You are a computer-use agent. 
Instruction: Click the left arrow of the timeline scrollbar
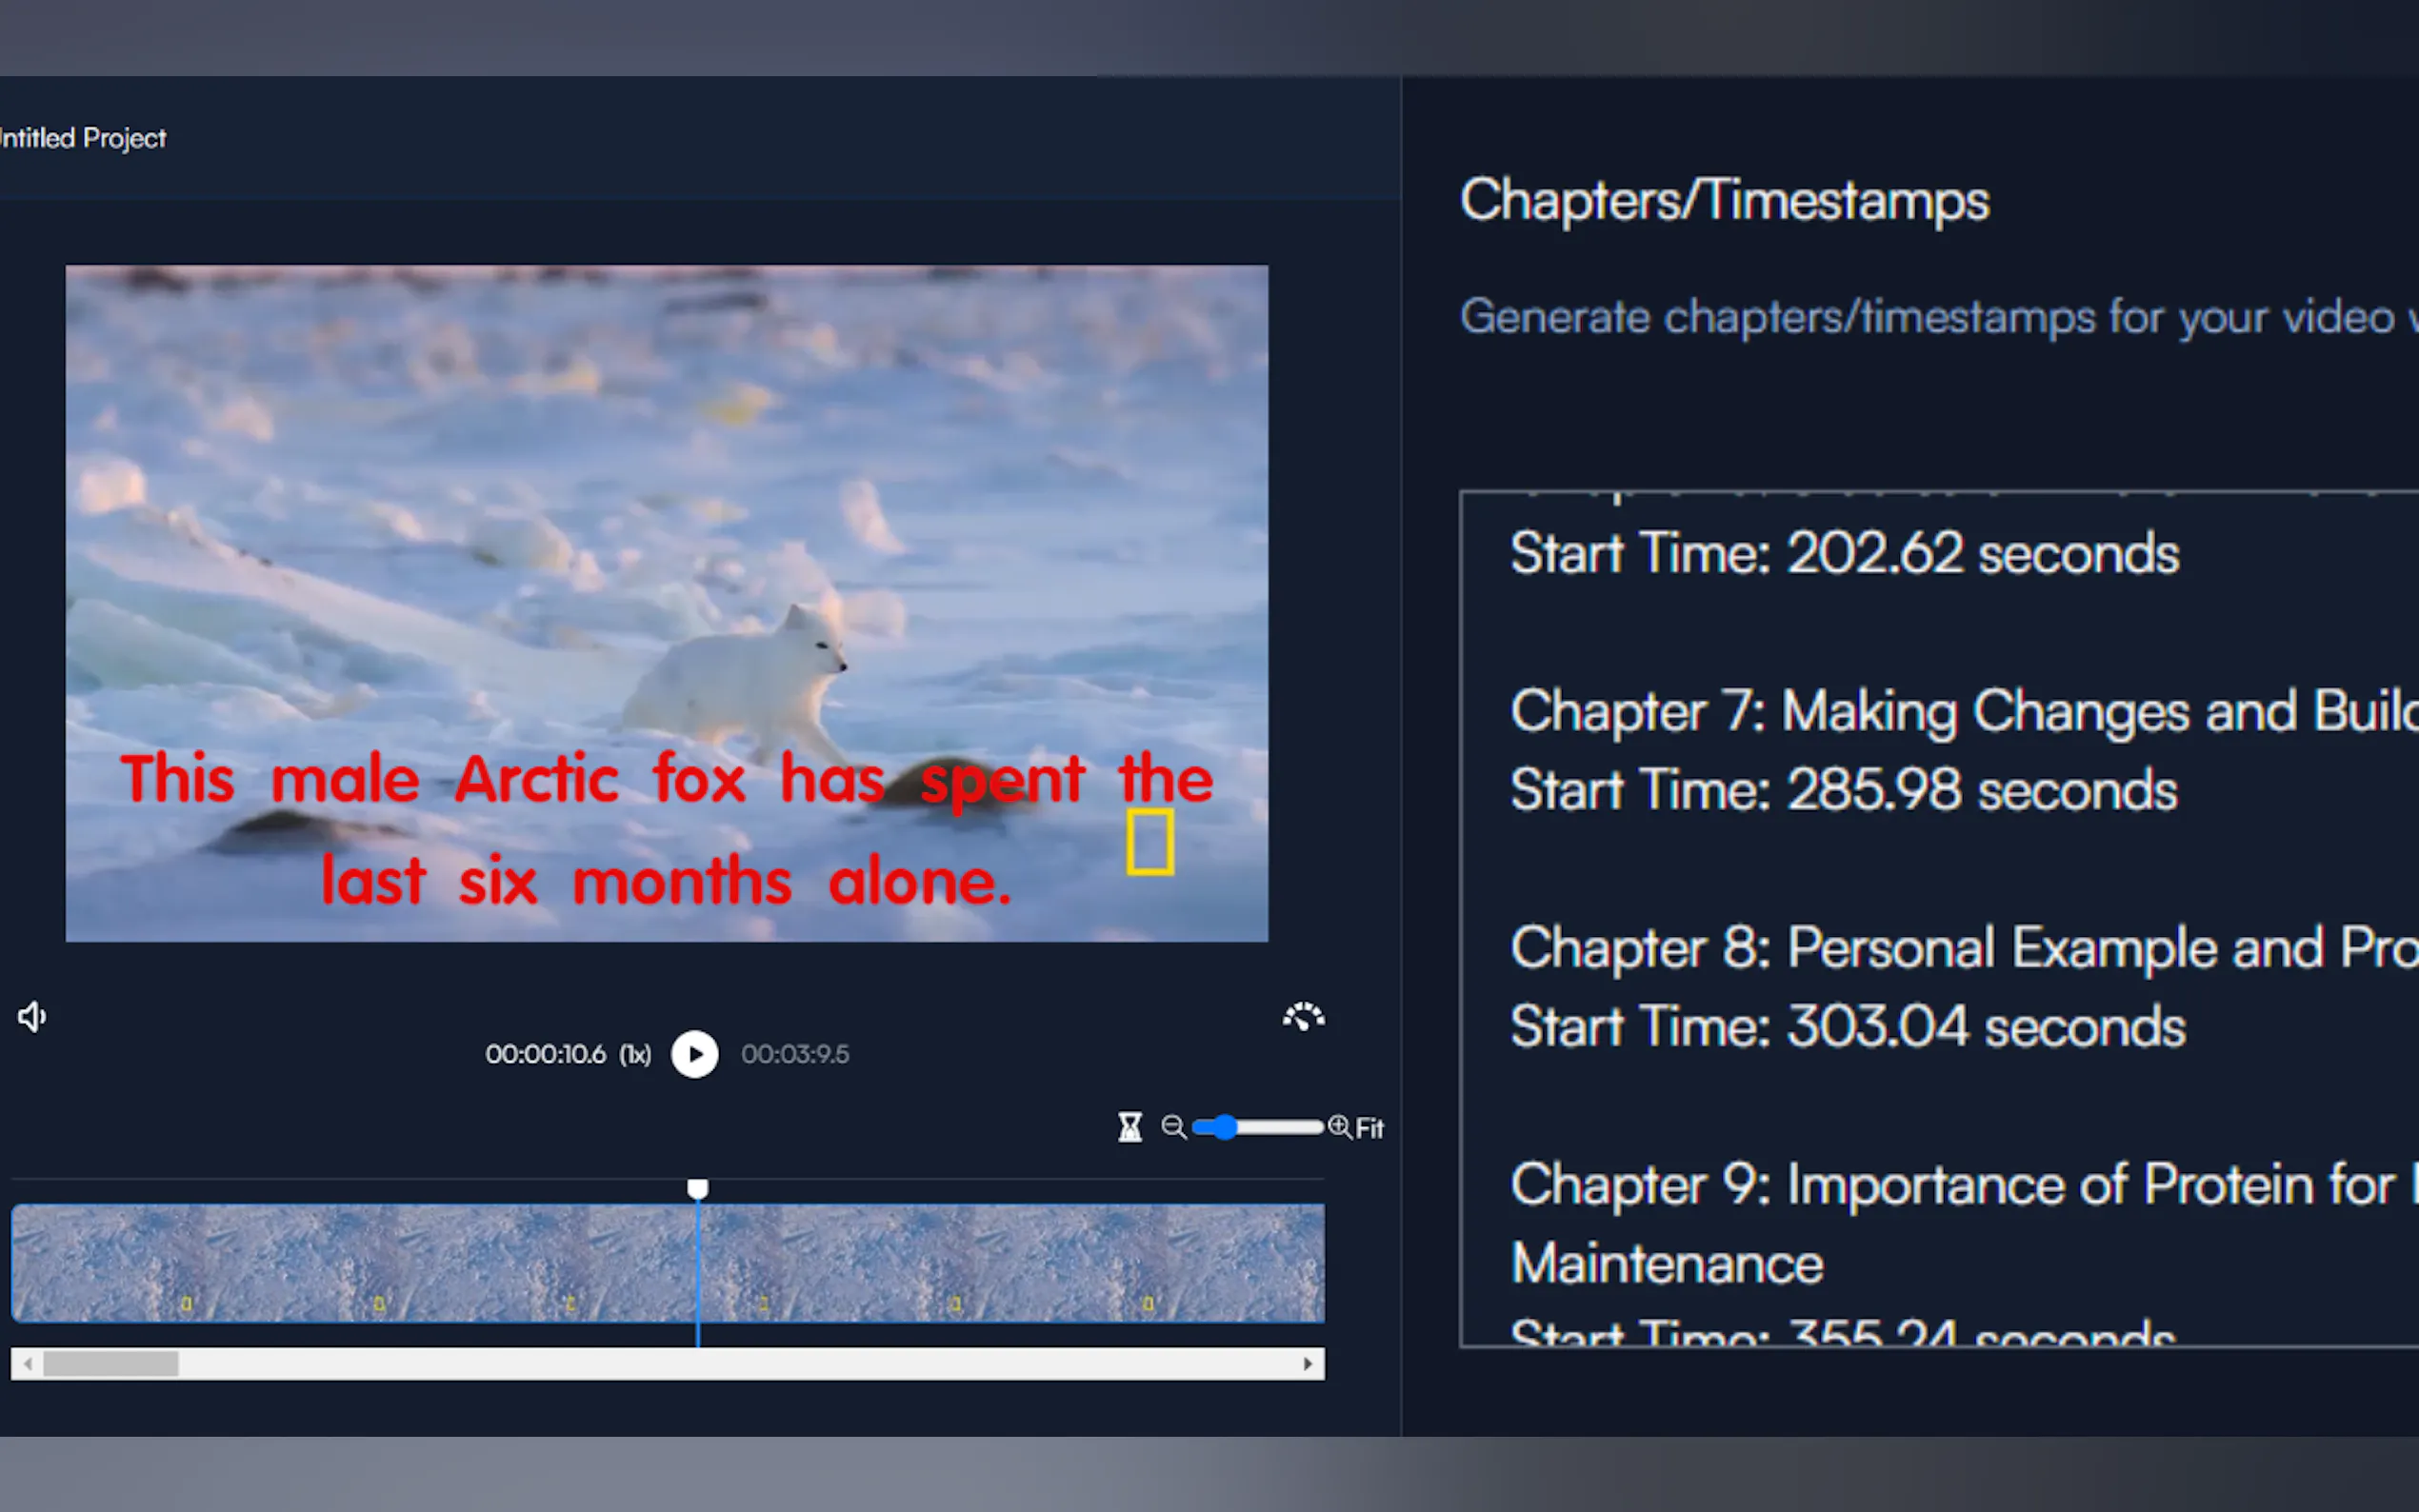(x=27, y=1364)
